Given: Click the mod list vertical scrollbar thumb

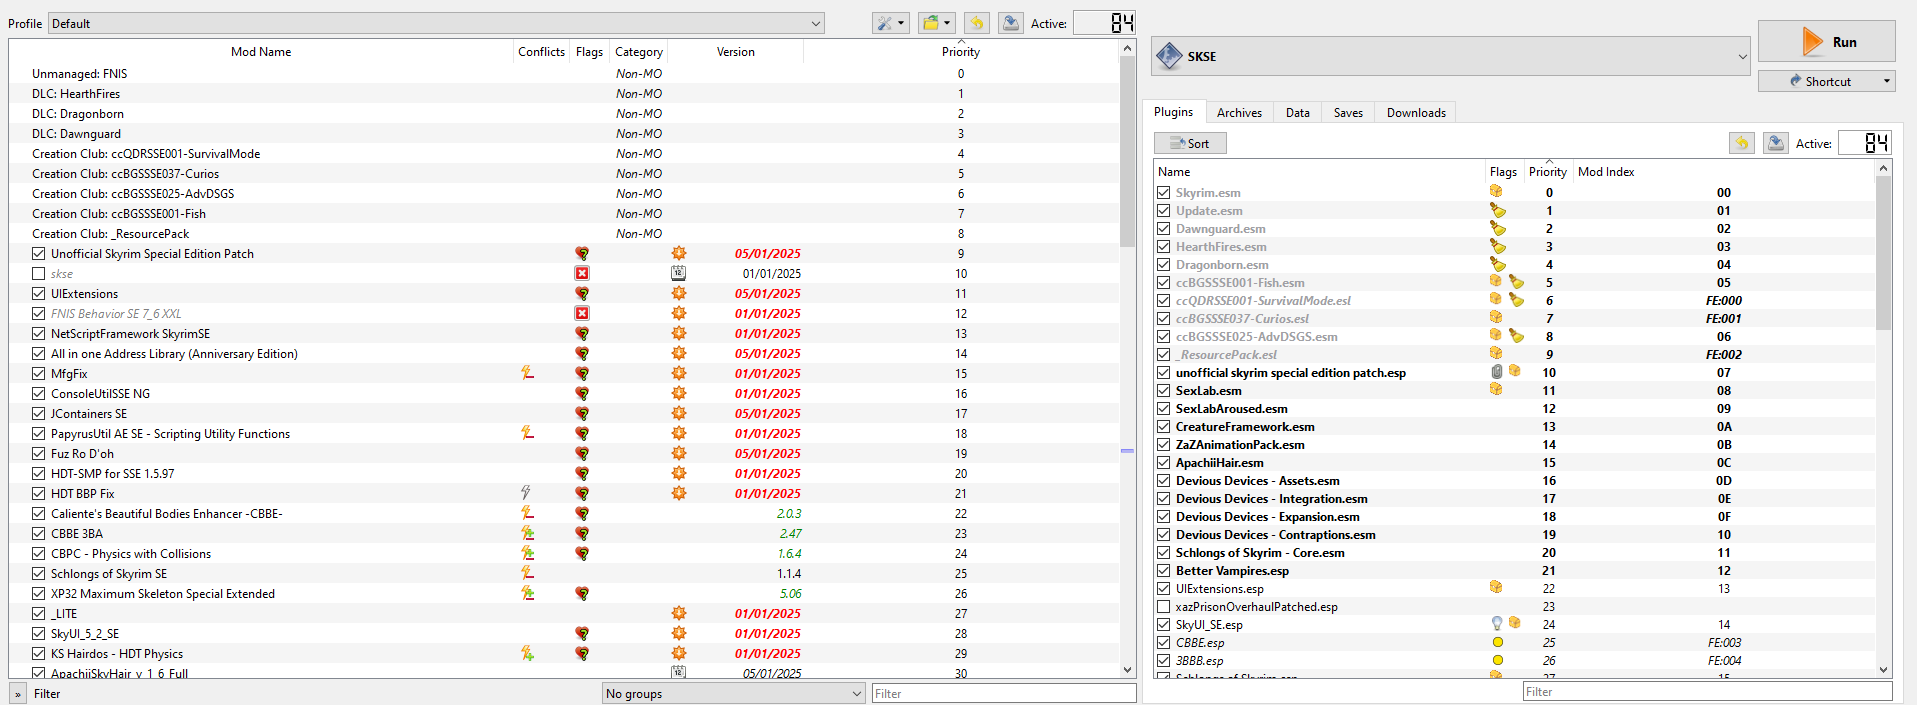Looking at the screenshot, I should coord(1127,150).
